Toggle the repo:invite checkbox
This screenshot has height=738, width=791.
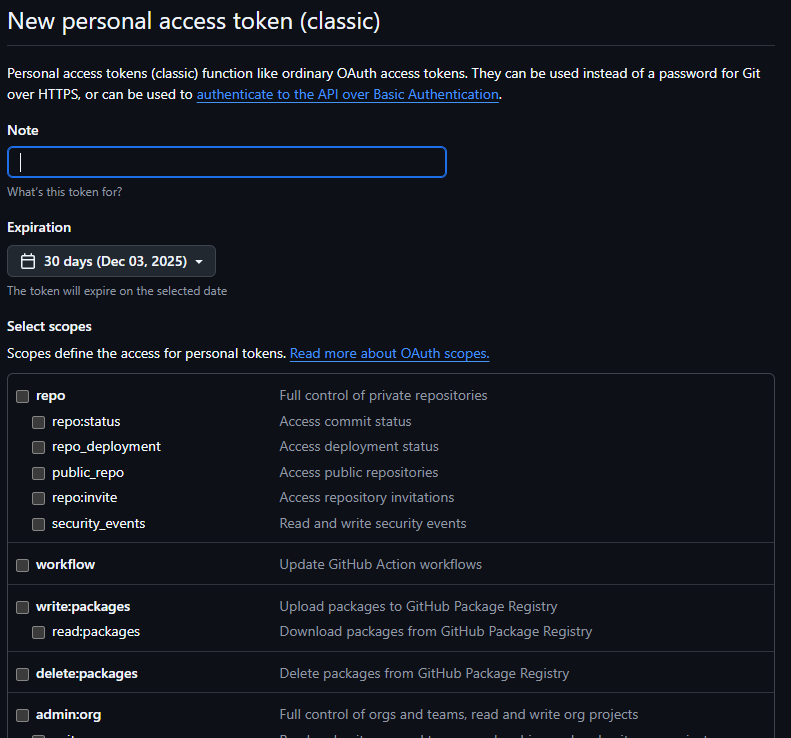point(38,498)
